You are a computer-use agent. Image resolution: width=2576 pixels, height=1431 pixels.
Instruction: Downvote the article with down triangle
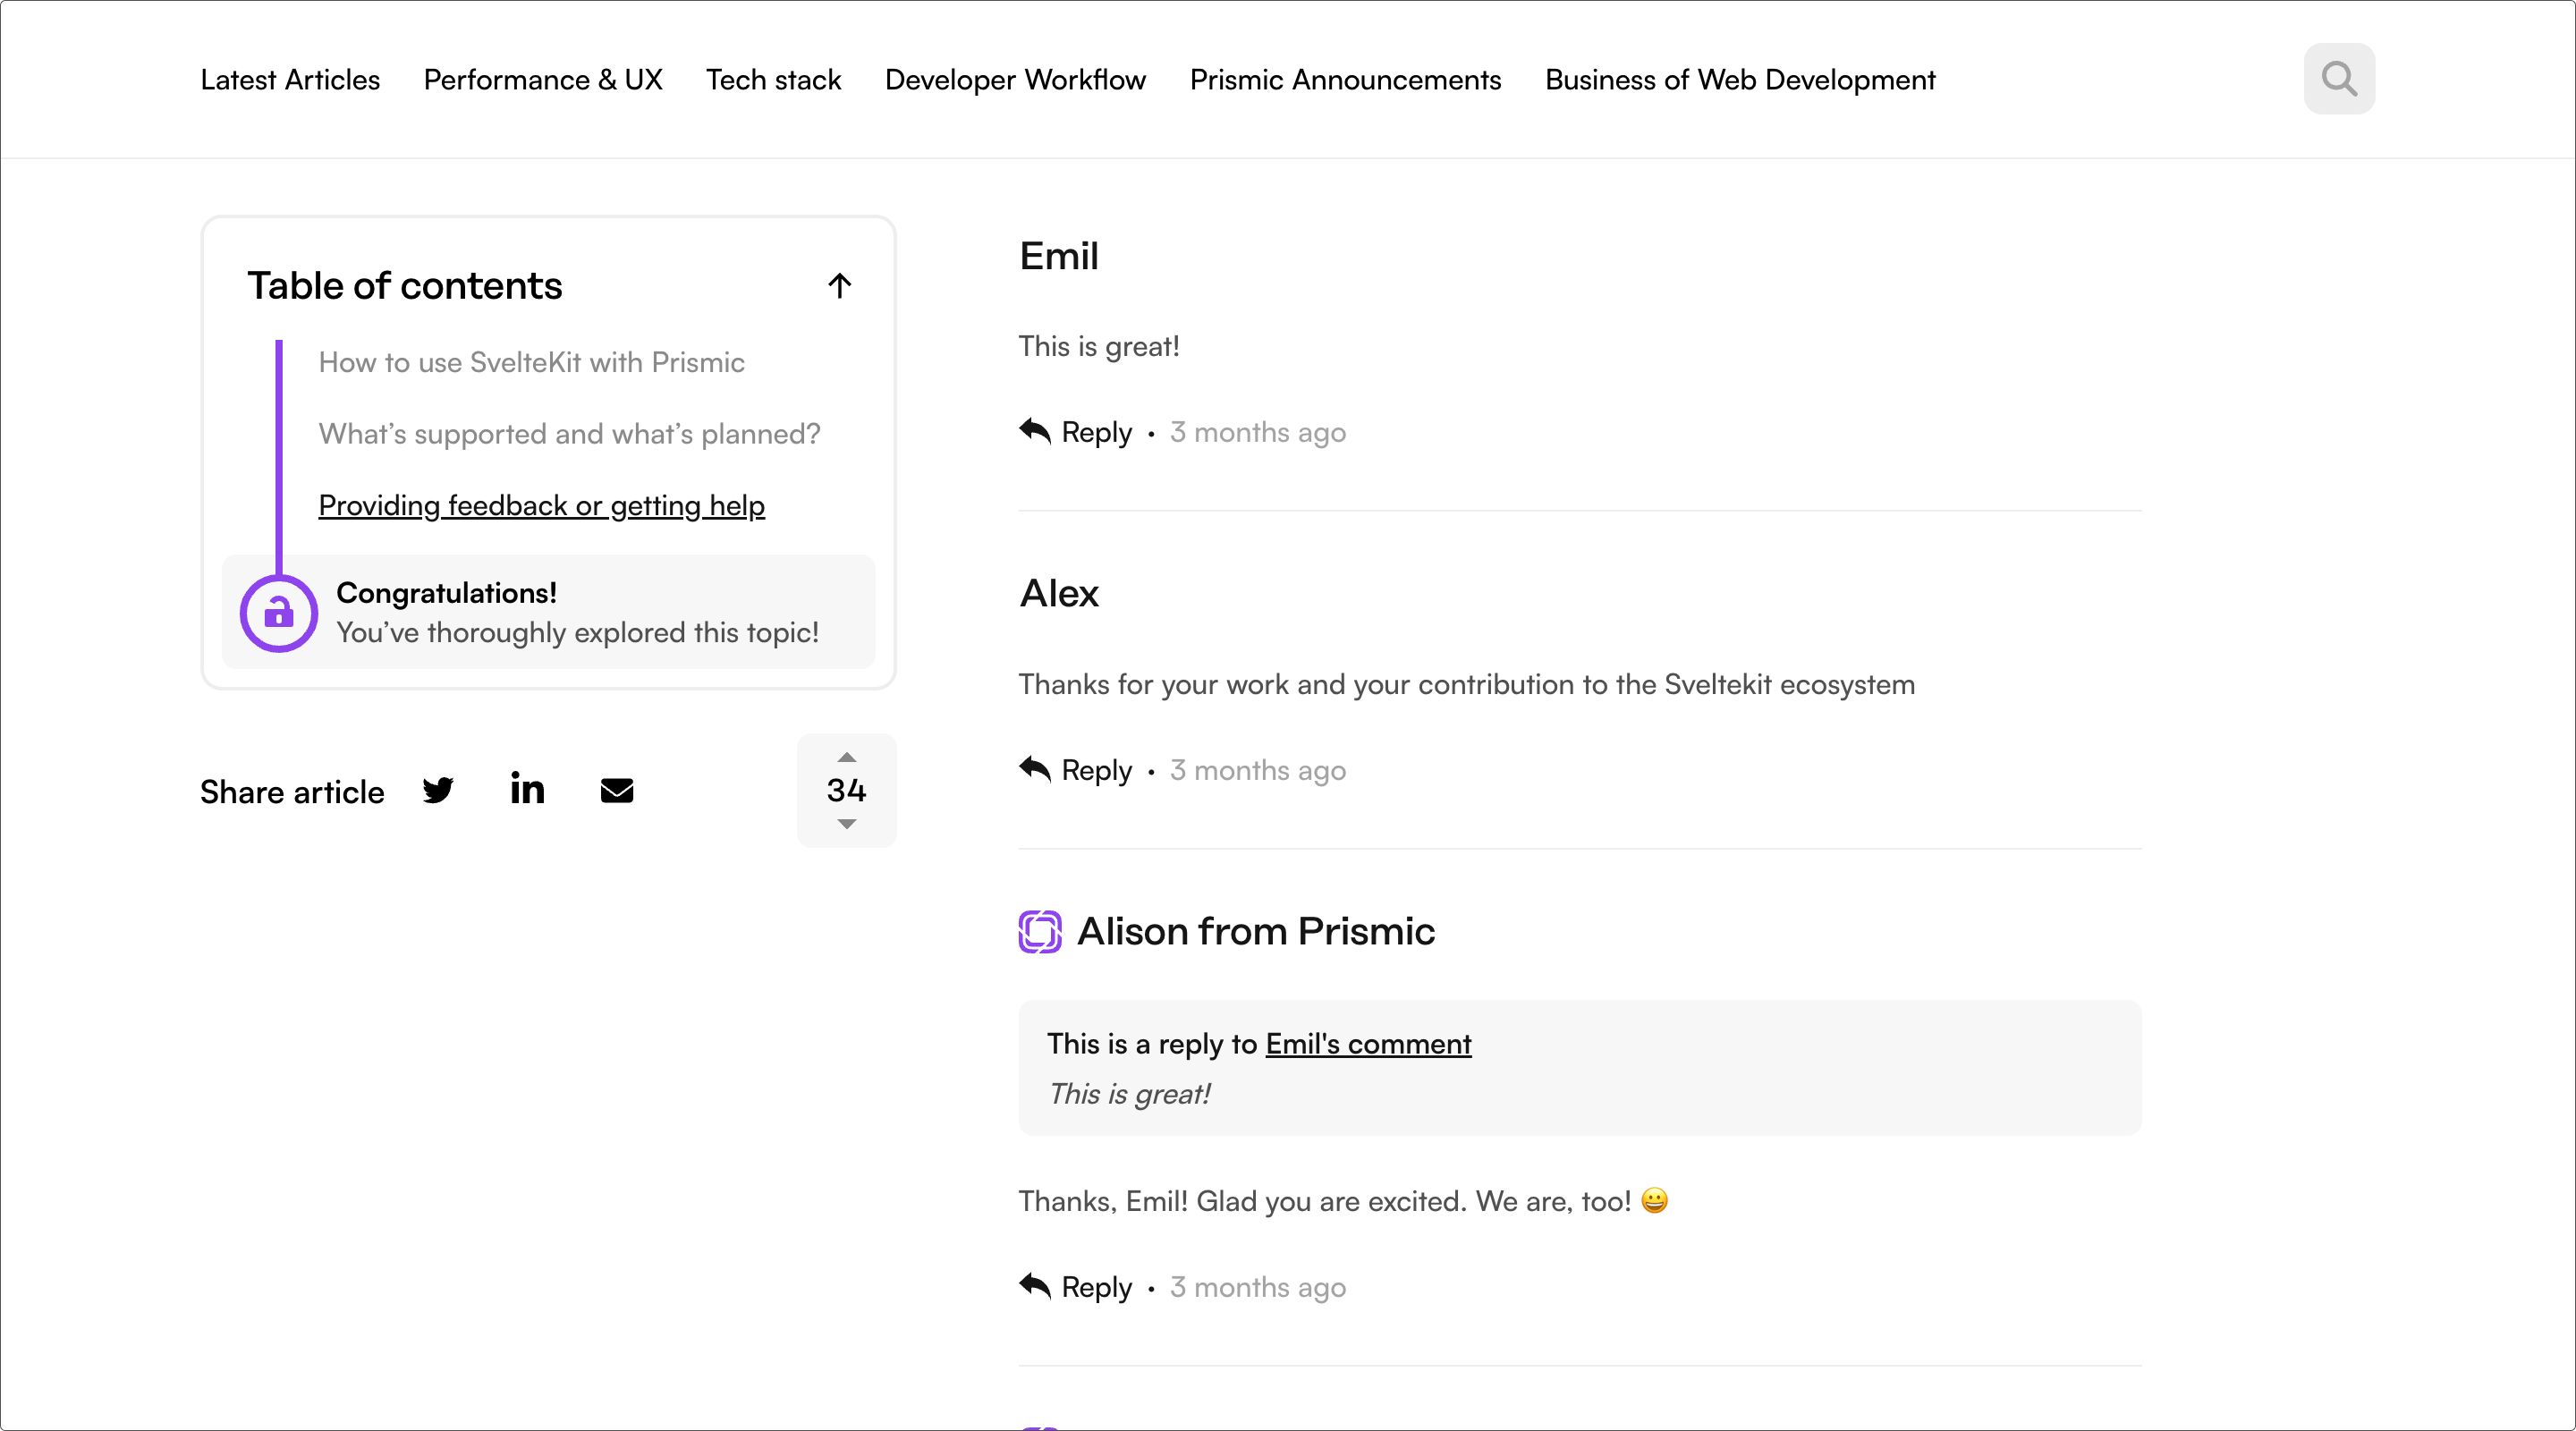pyautogui.click(x=846, y=824)
